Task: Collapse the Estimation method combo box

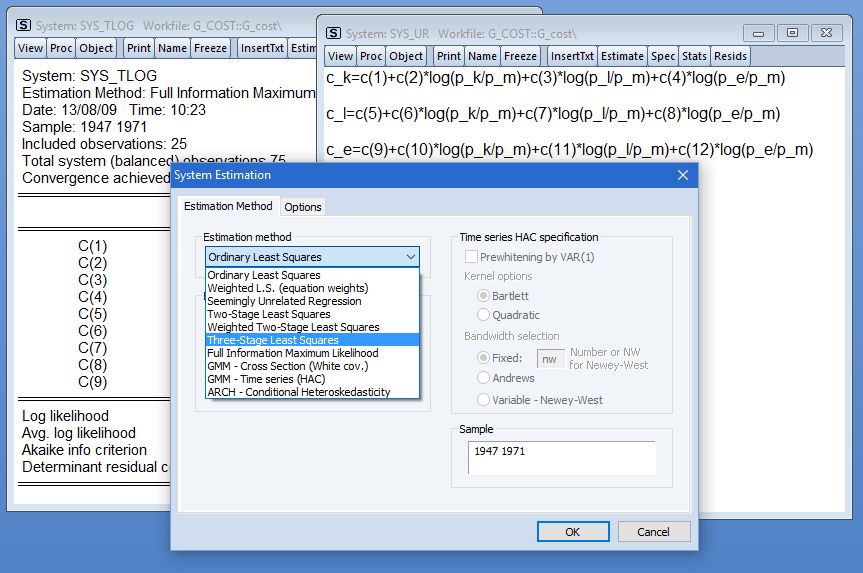Action: pos(411,257)
